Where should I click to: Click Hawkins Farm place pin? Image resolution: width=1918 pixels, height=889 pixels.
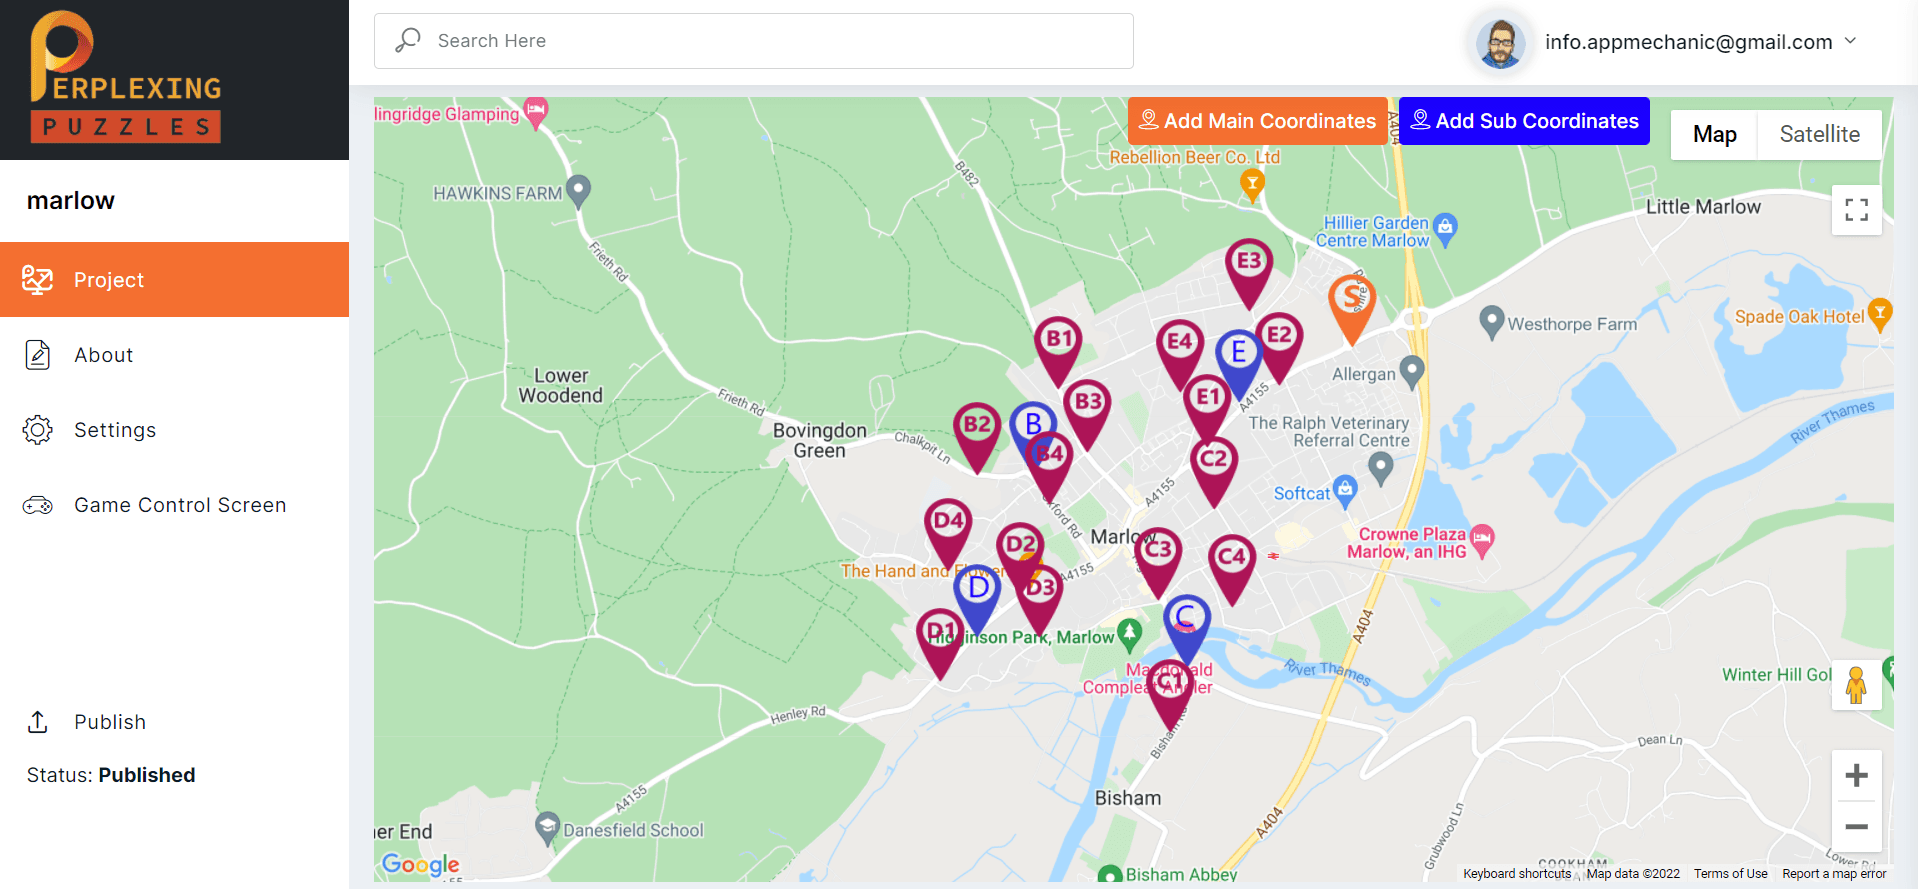578,191
